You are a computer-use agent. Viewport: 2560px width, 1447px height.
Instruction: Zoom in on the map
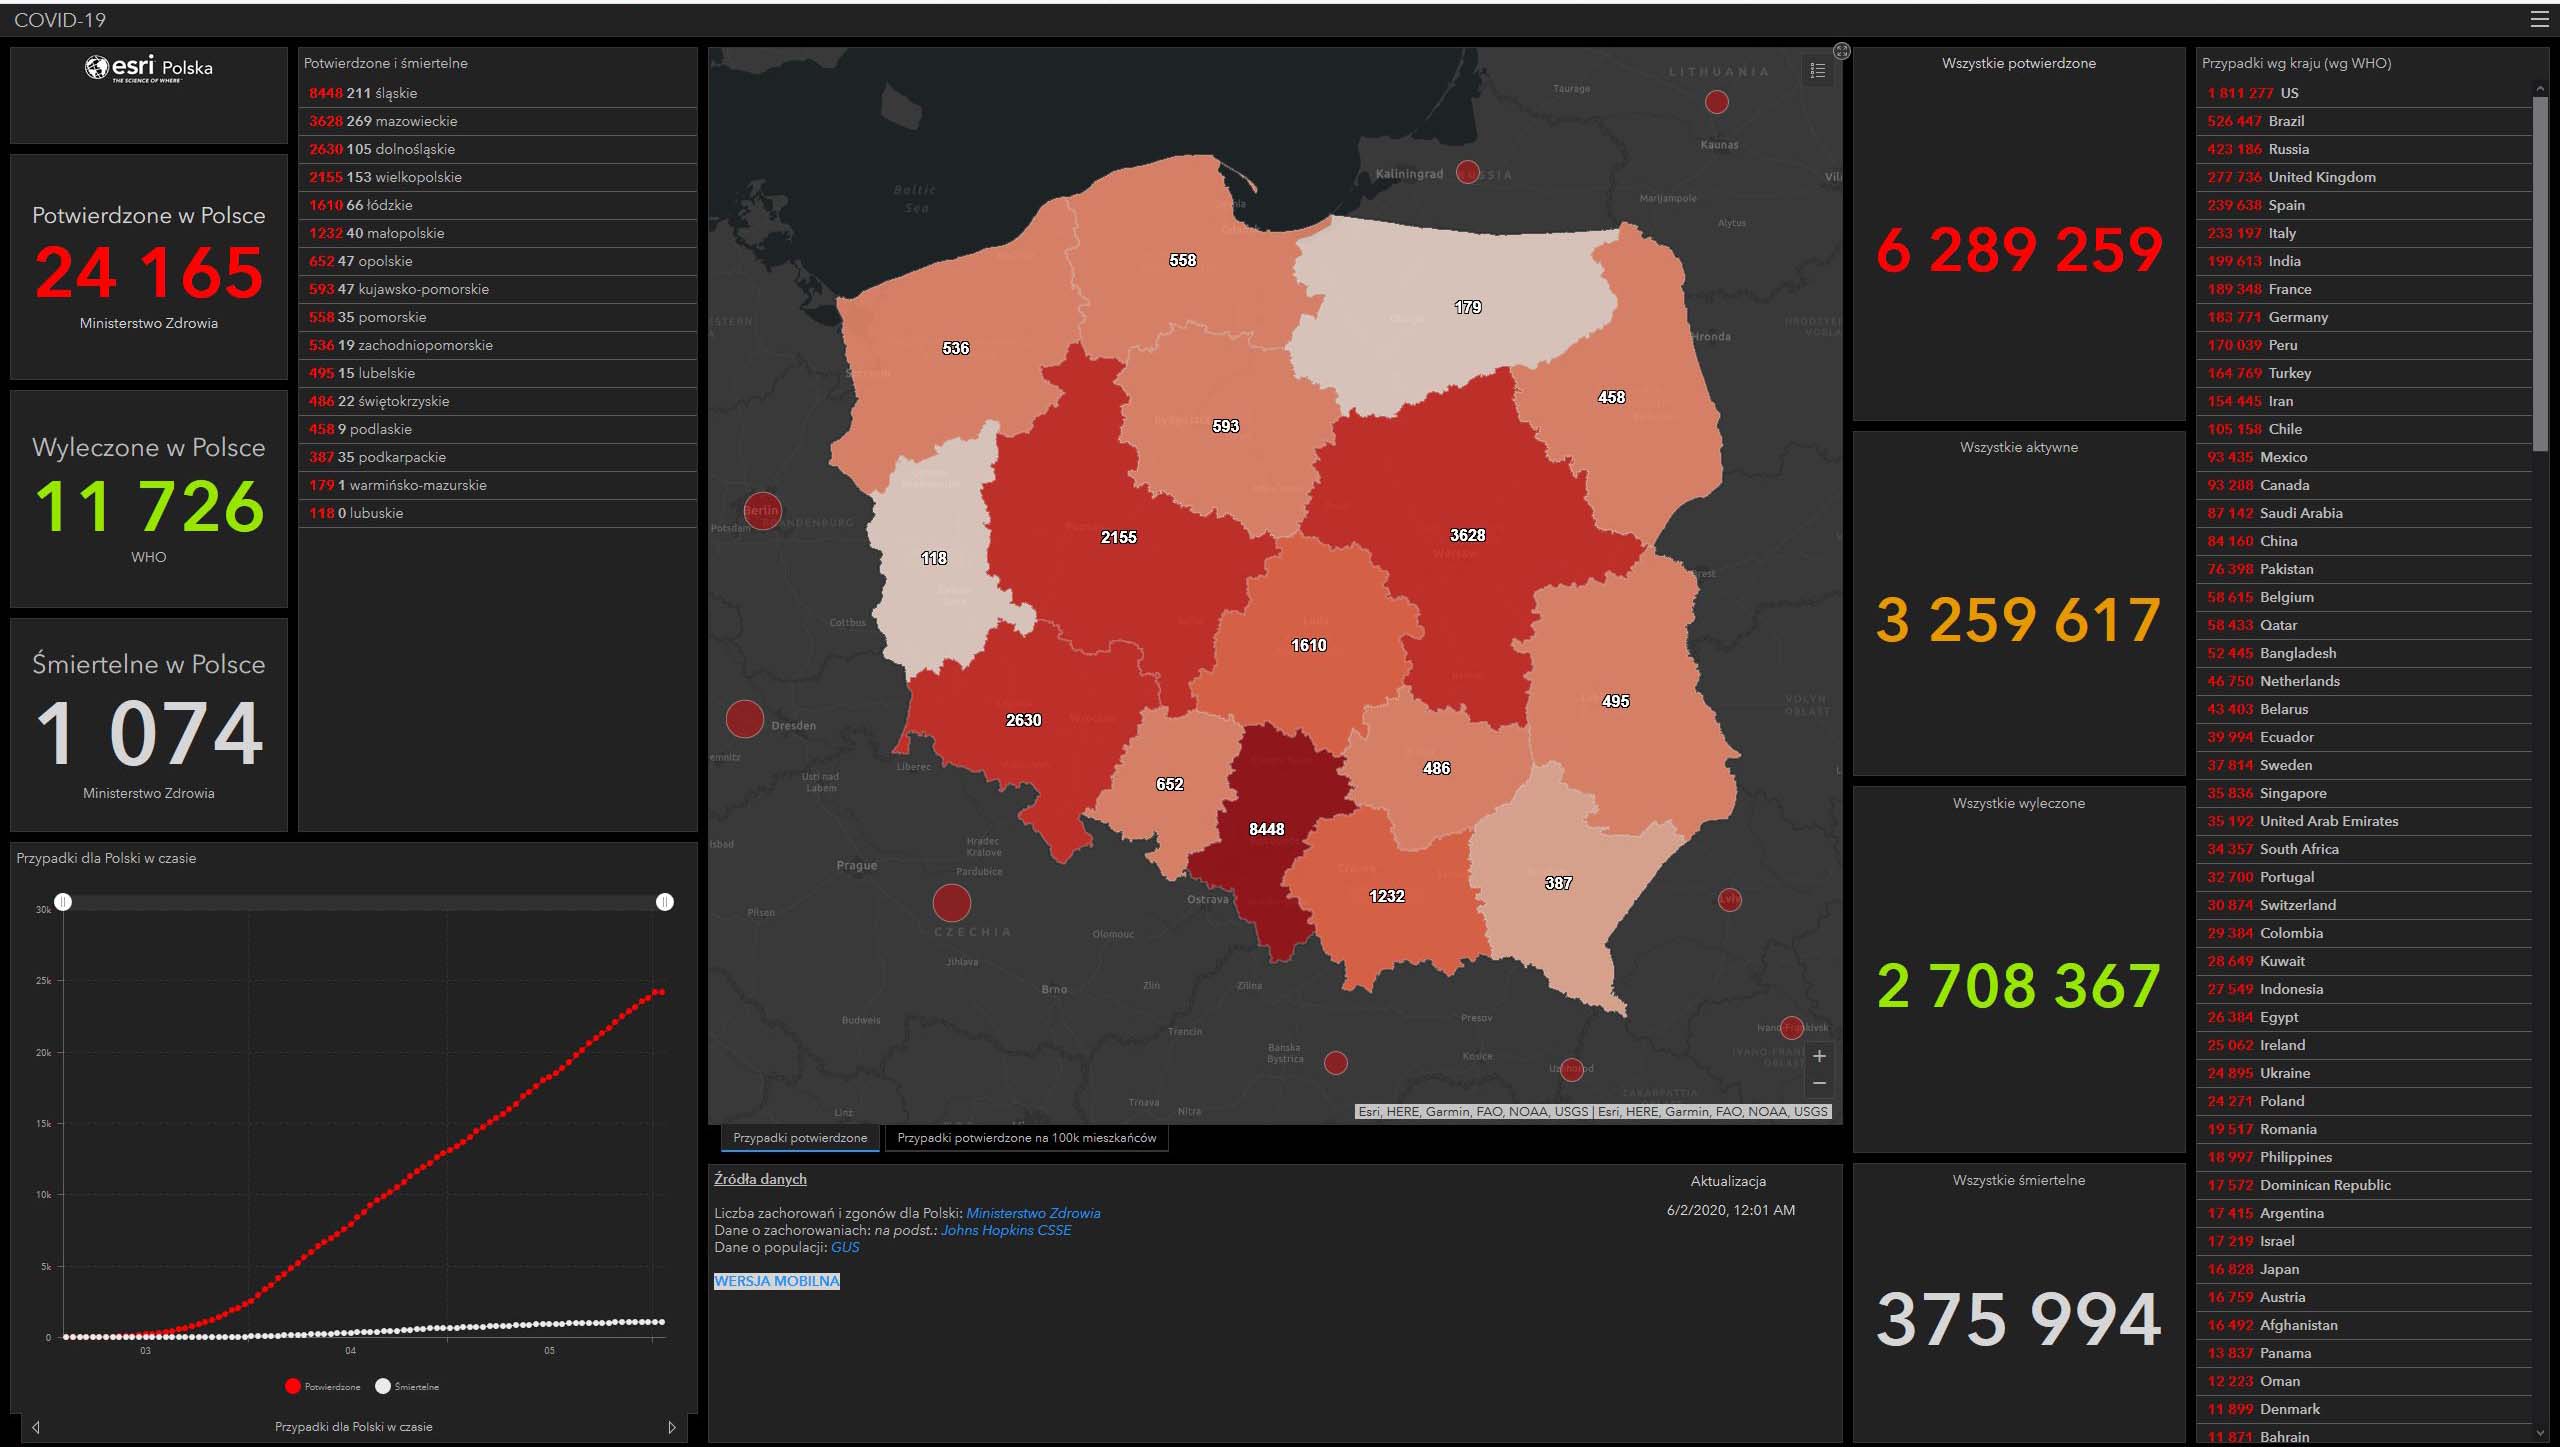click(1819, 1056)
